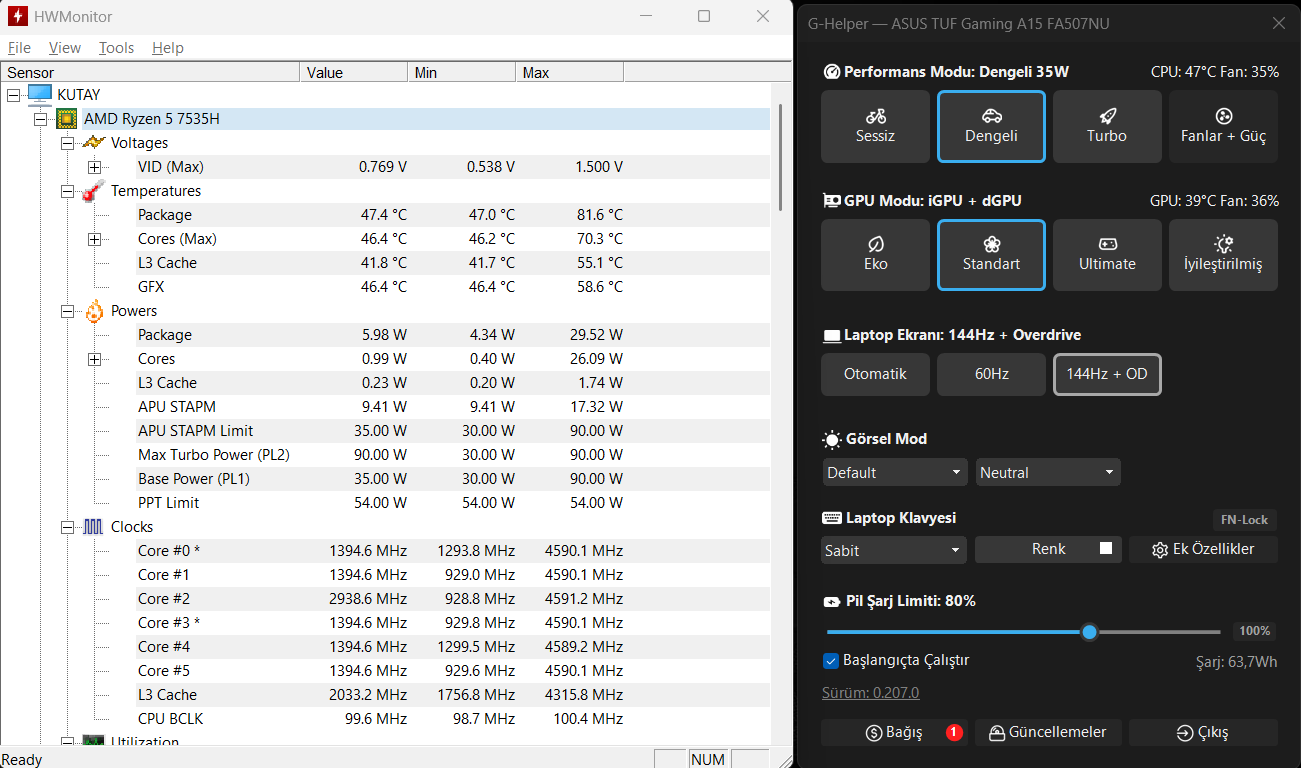
Task: Click the KUTAY computer icon
Action: point(39,94)
